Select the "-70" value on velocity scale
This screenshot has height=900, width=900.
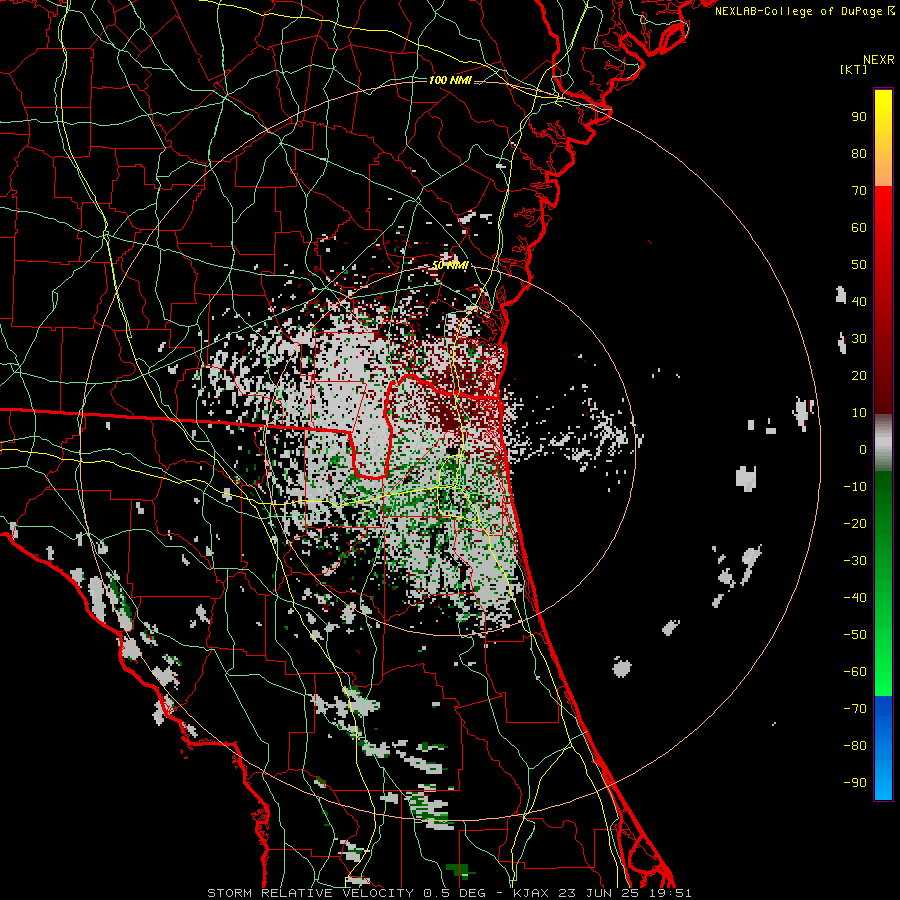pos(855,709)
